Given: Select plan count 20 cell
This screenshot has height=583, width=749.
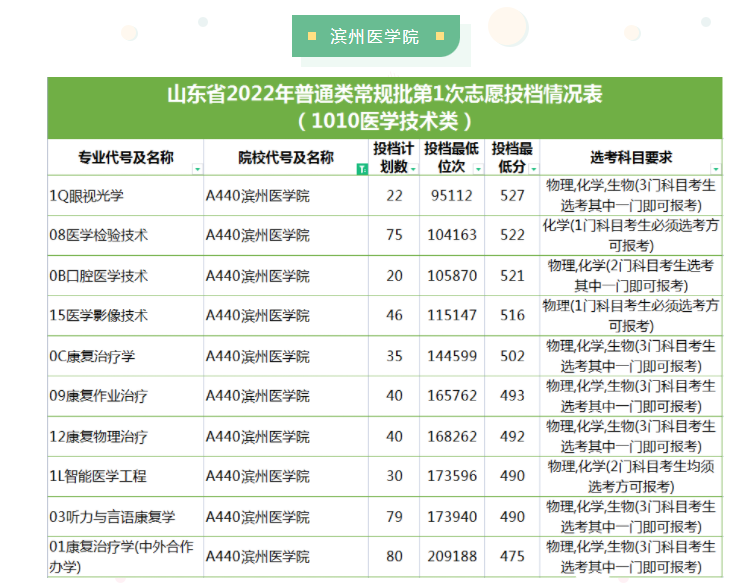Looking at the screenshot, I should tap(394, 276).
